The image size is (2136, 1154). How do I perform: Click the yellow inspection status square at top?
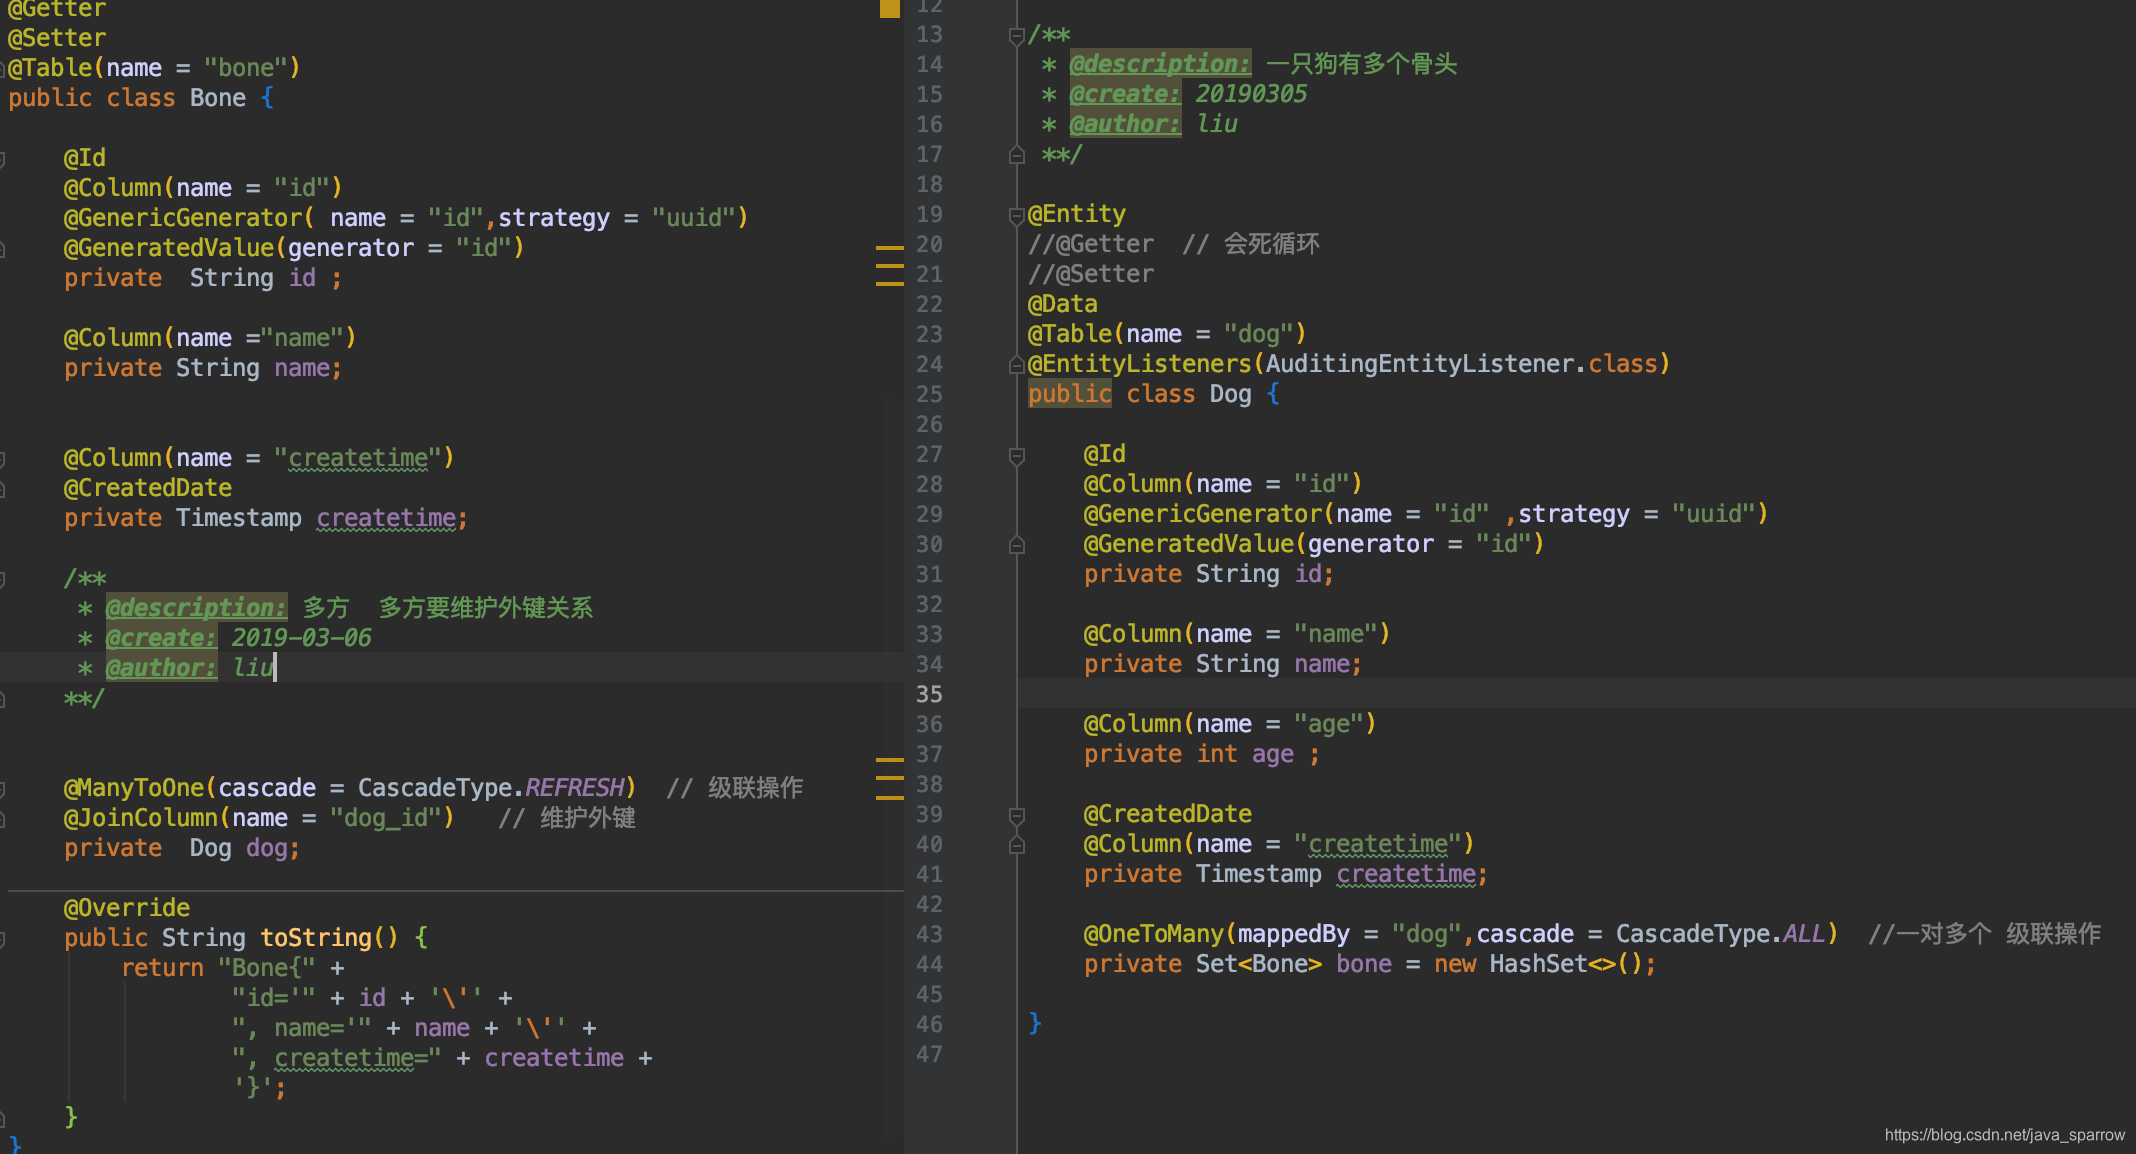(889, 8)
